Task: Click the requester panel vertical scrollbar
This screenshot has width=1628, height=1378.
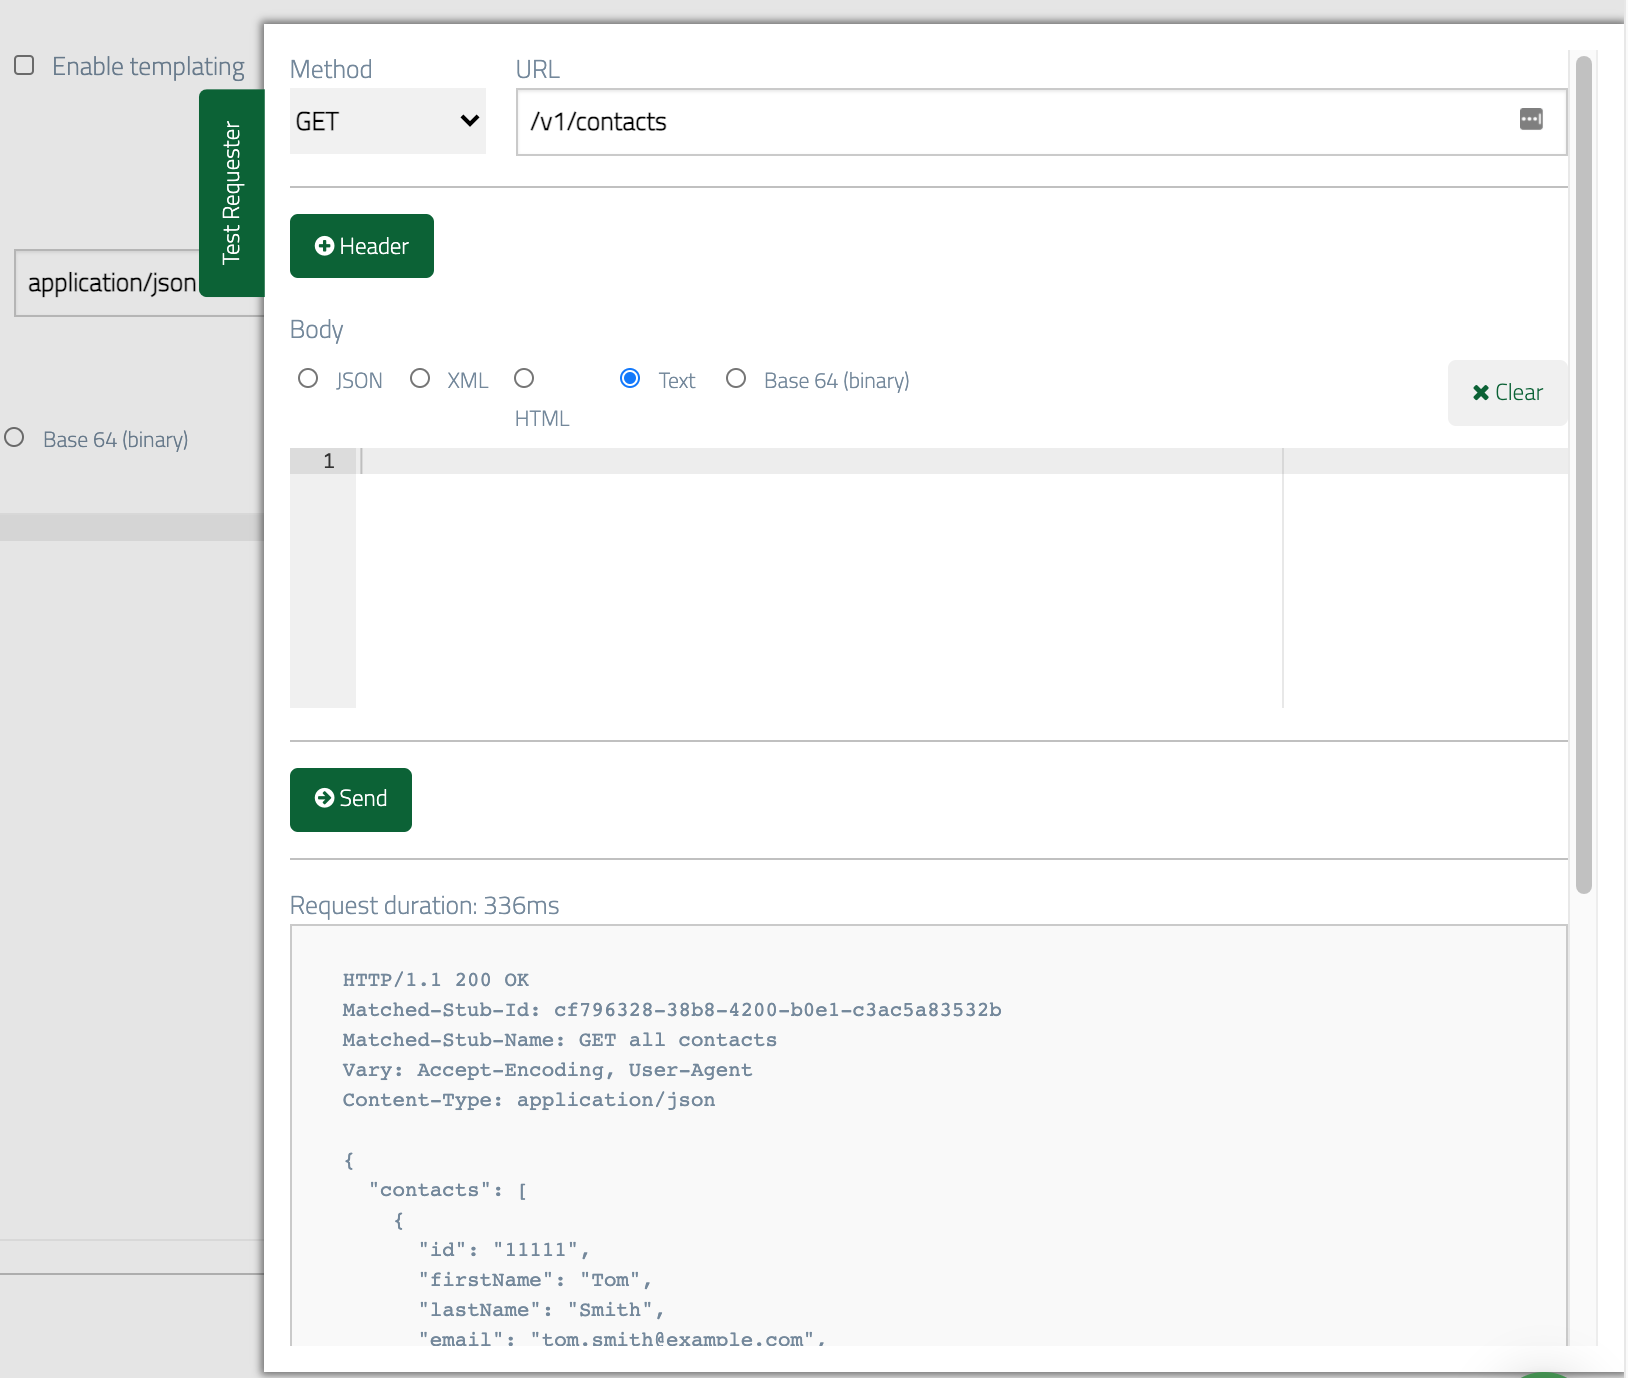Action: (x=1584, y=475)
